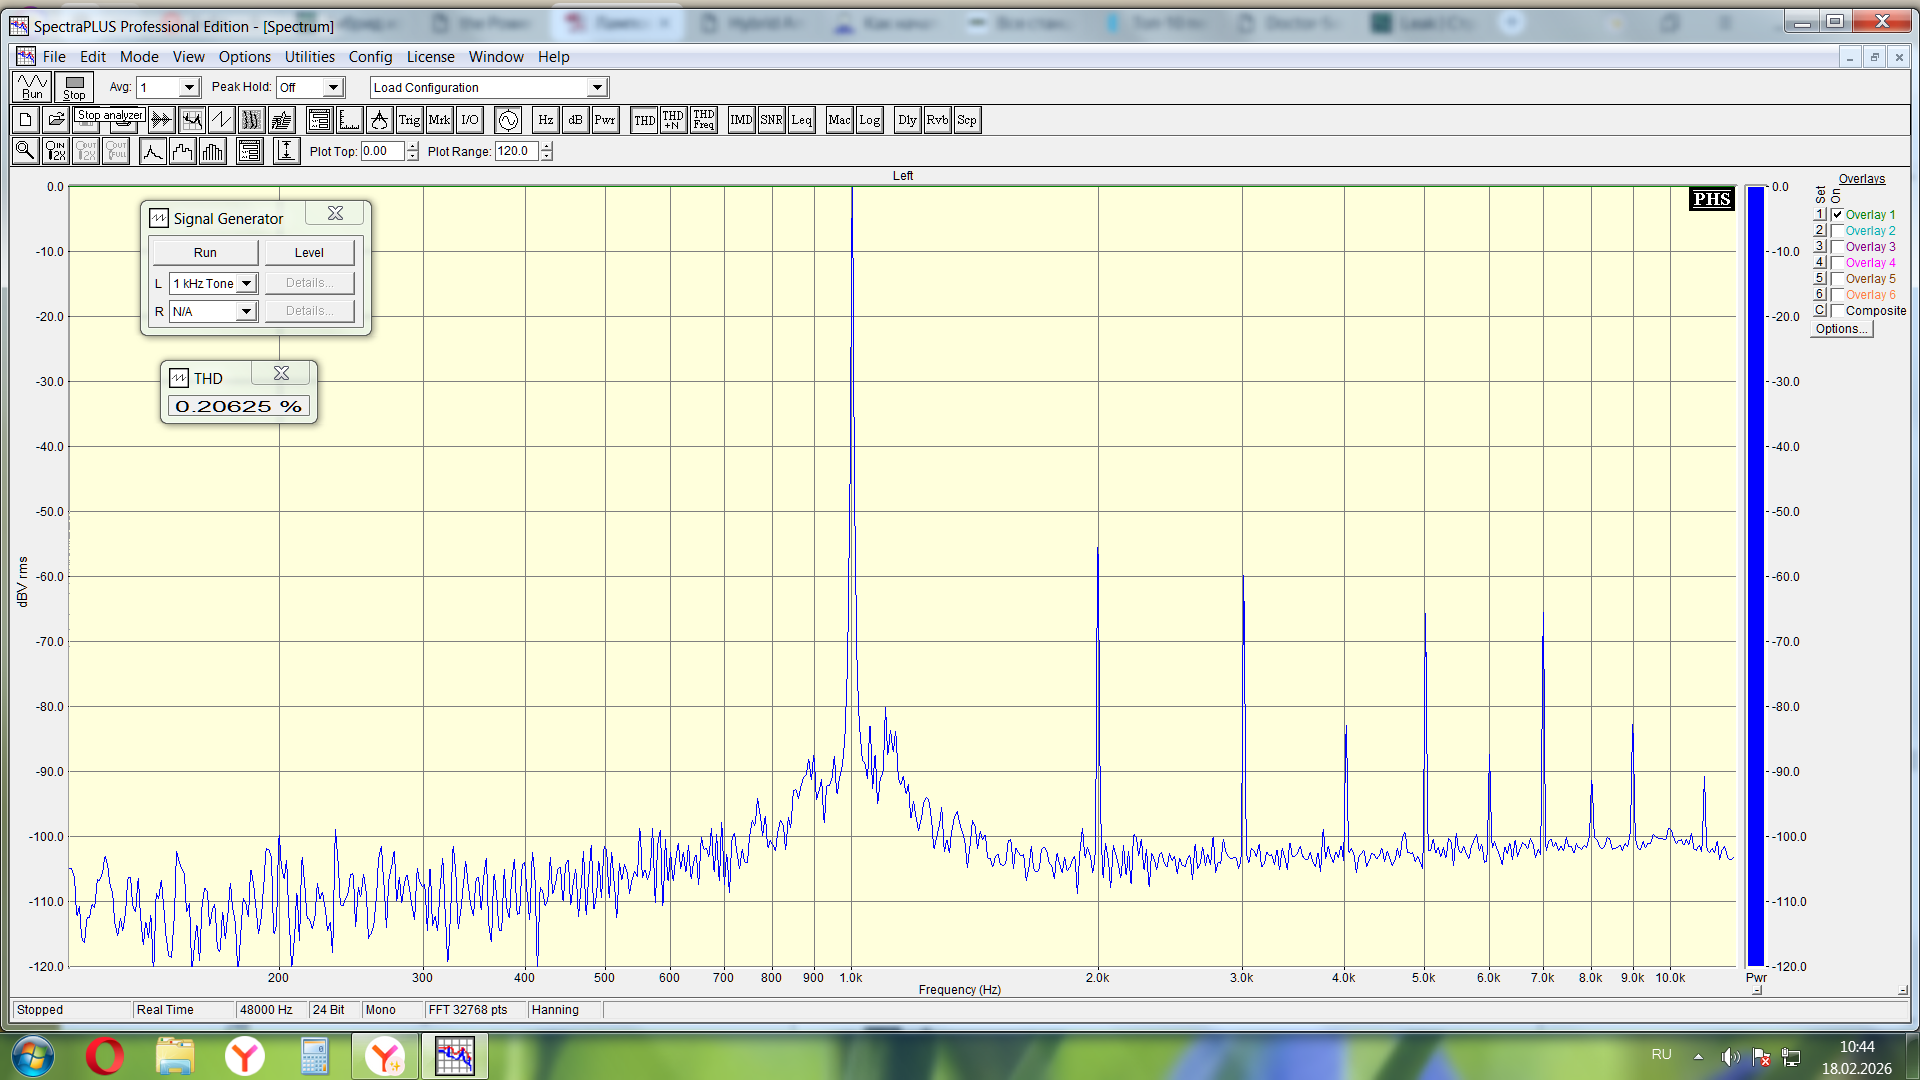Click the Zoom In 2X icon

(x=56, y=151)
